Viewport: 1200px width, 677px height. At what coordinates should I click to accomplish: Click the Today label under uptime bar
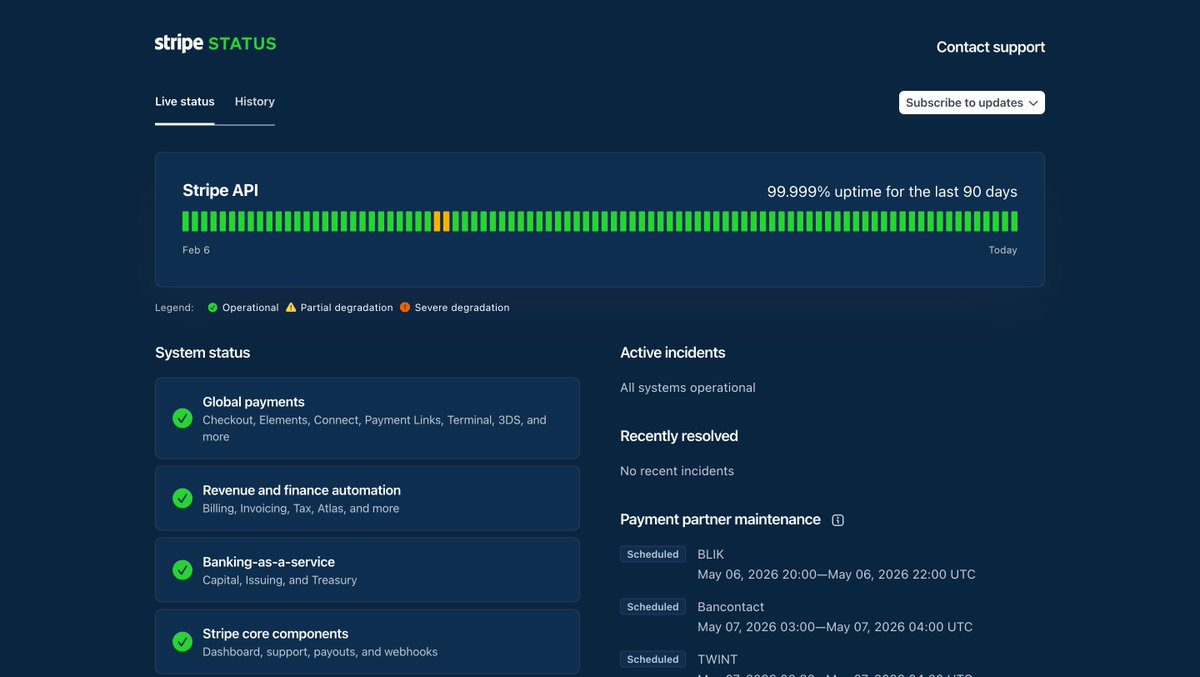(x=1003, y=250)
